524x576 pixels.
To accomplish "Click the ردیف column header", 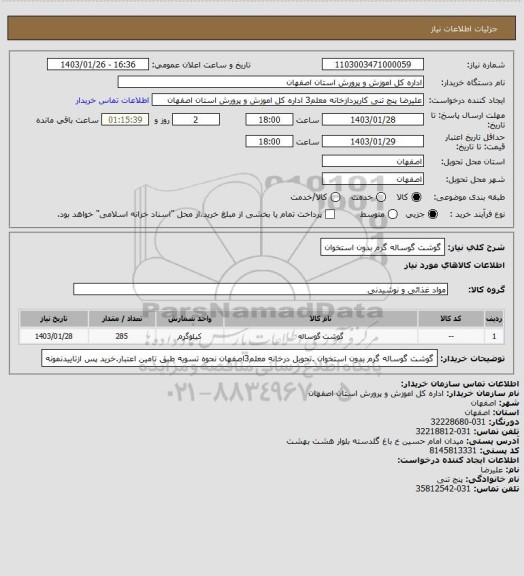I will coord(494,318).
